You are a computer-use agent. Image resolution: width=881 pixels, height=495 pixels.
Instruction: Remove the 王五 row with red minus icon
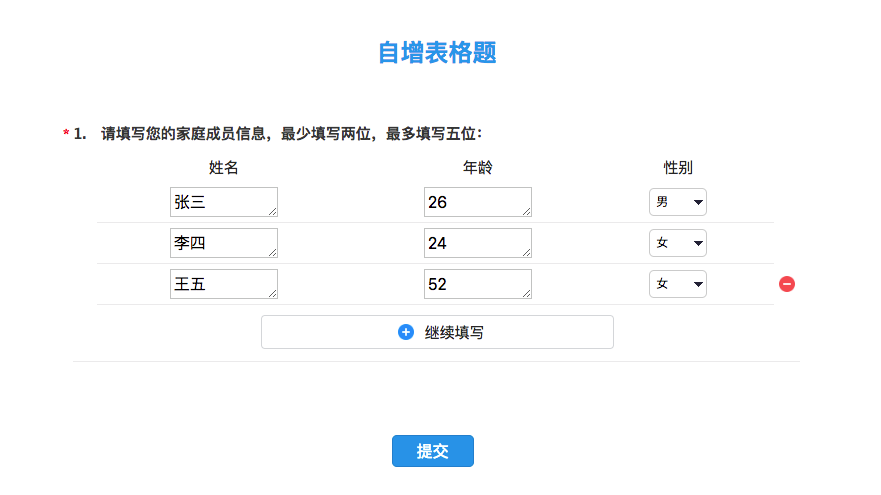click(x=787, y=284)
